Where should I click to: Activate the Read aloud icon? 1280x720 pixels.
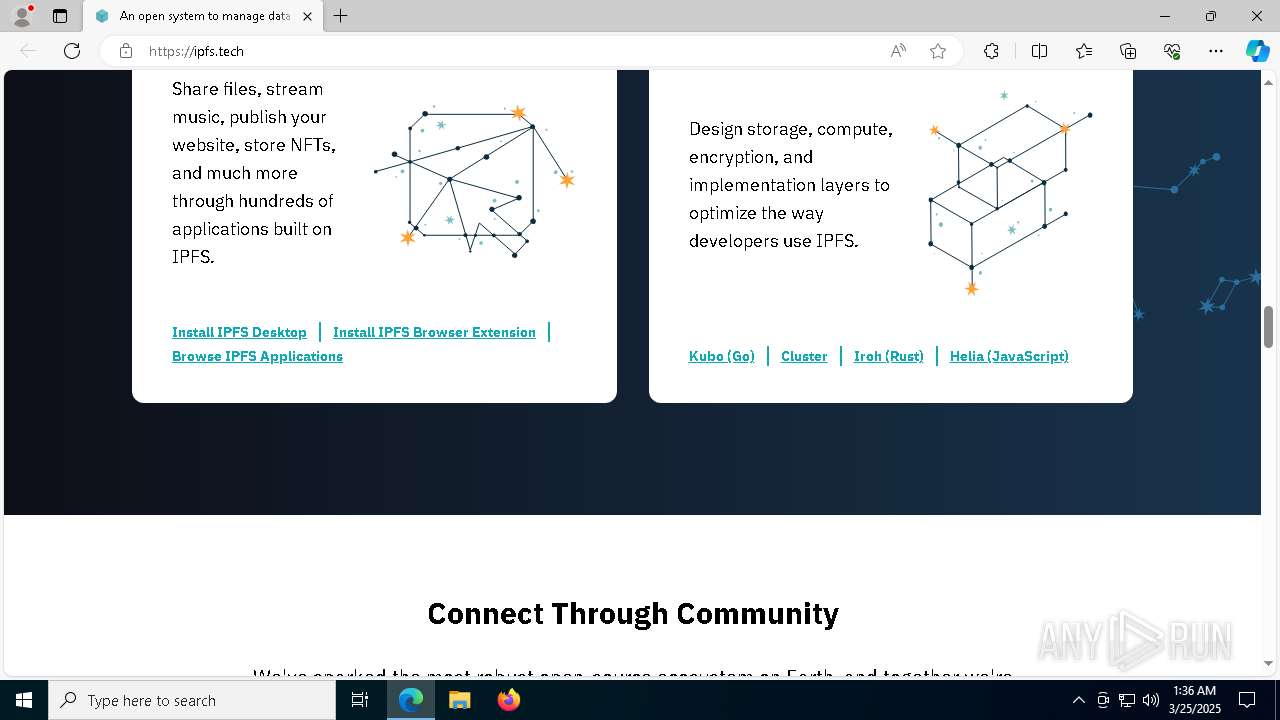point(898,51)
